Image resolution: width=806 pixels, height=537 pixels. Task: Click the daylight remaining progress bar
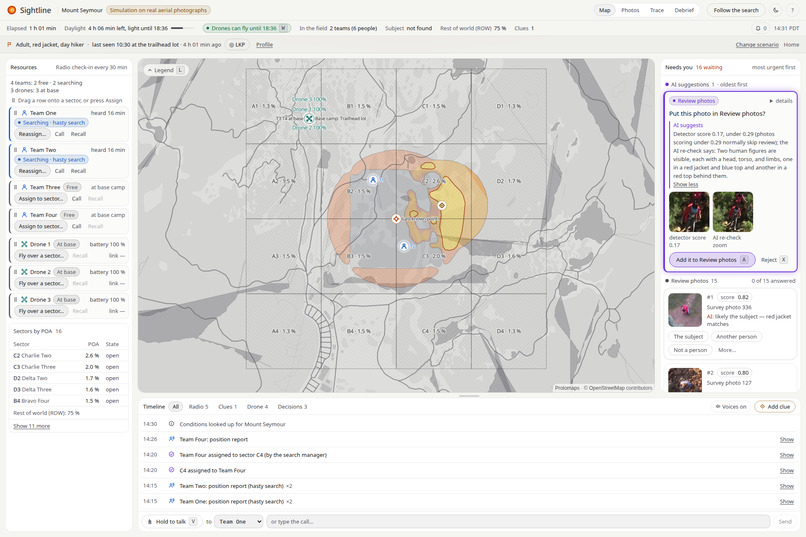[181, 28]
